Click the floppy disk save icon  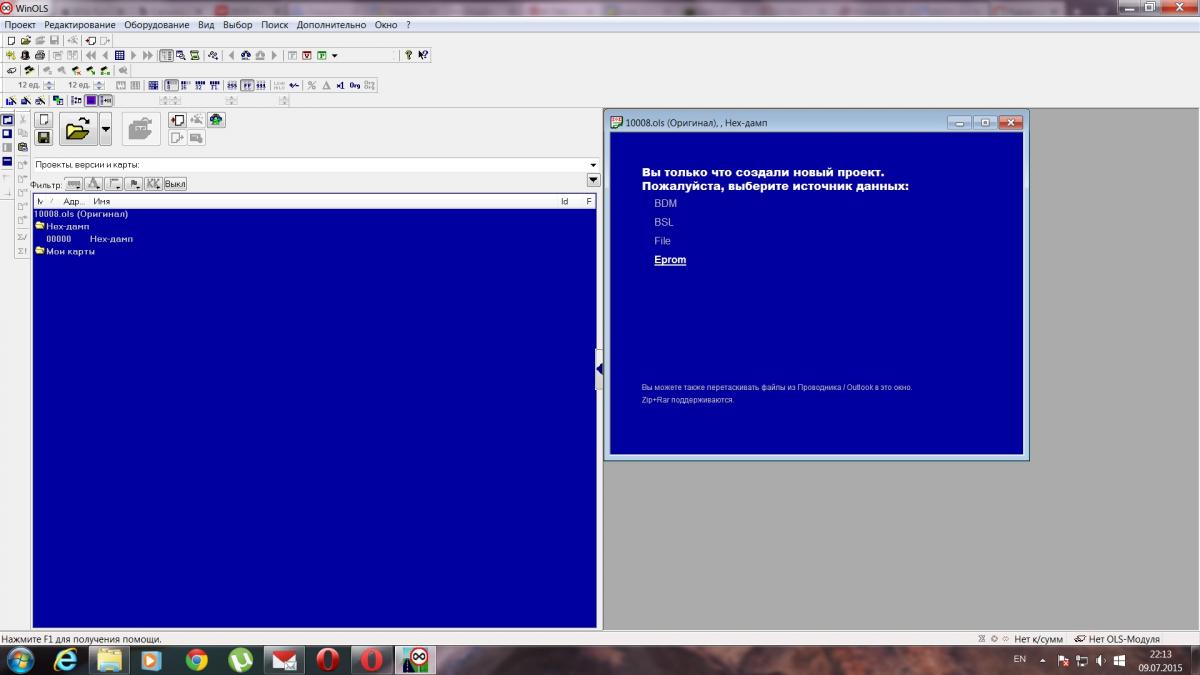pyautogui.click(x=43, y=137)
